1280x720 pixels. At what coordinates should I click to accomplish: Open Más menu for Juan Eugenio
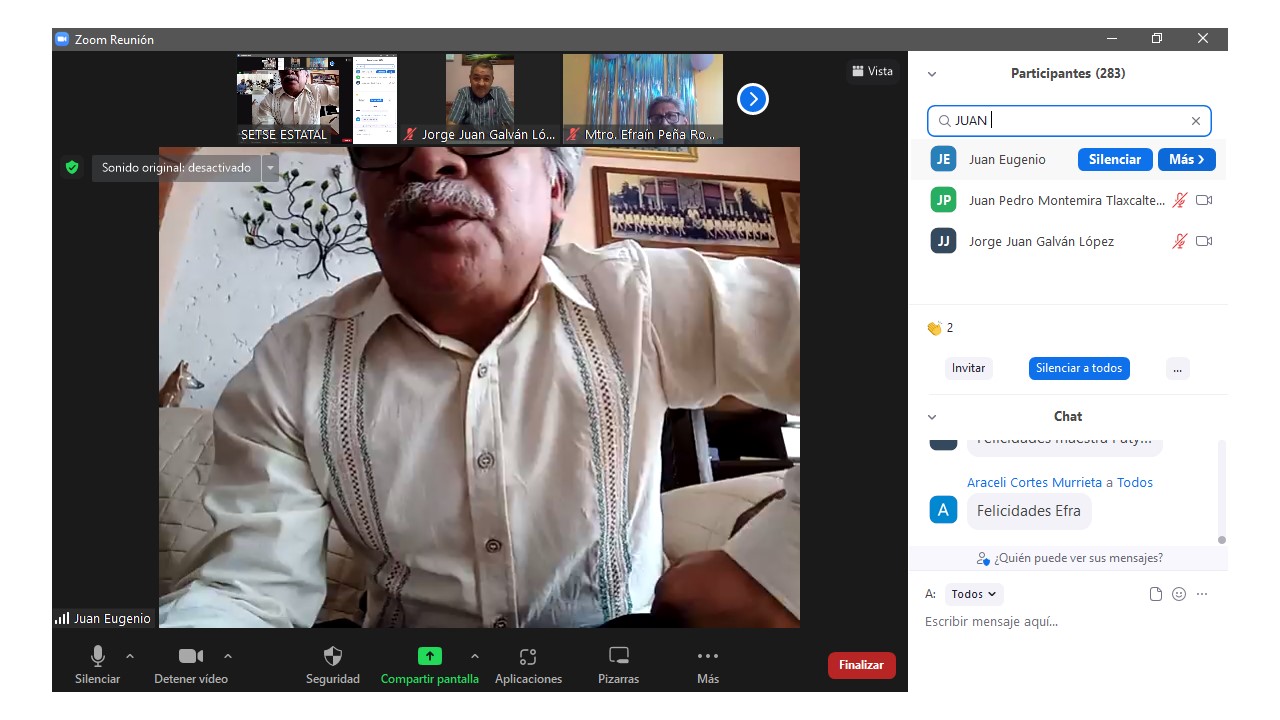(x=1186, y=160)
